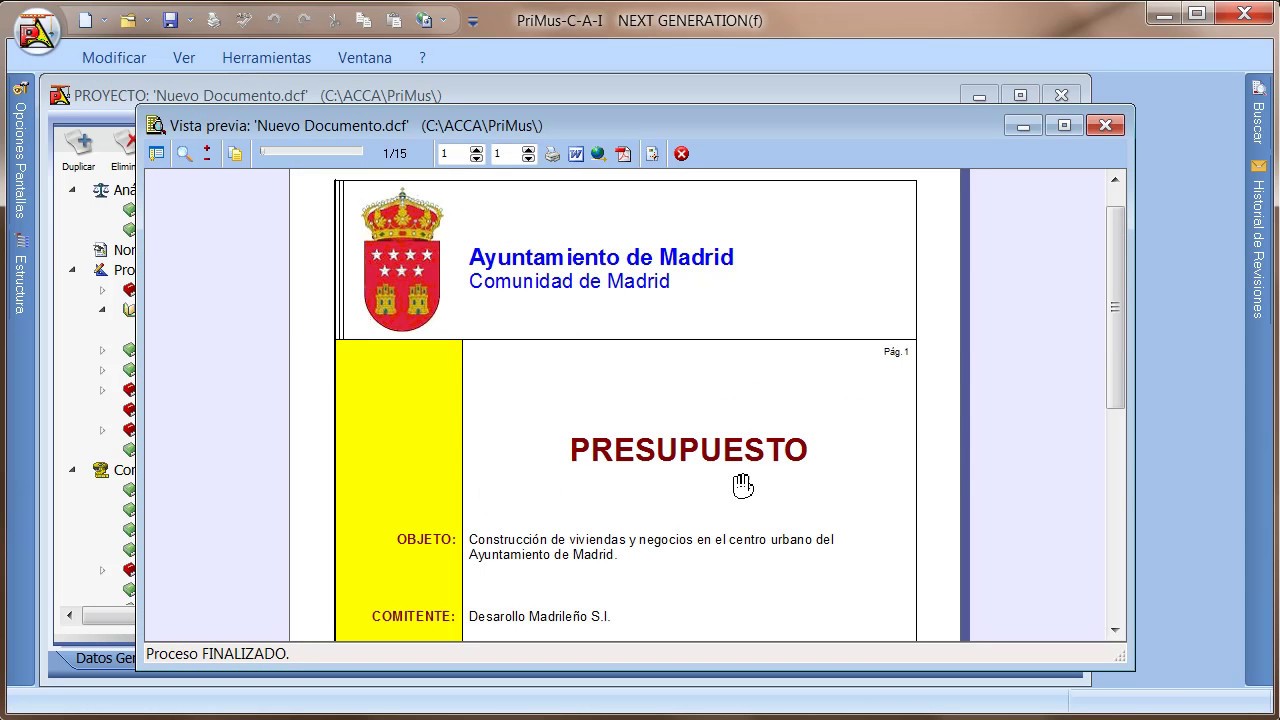Open dropdown arrow next to New document icon
1280x720 pixels.
105,21
